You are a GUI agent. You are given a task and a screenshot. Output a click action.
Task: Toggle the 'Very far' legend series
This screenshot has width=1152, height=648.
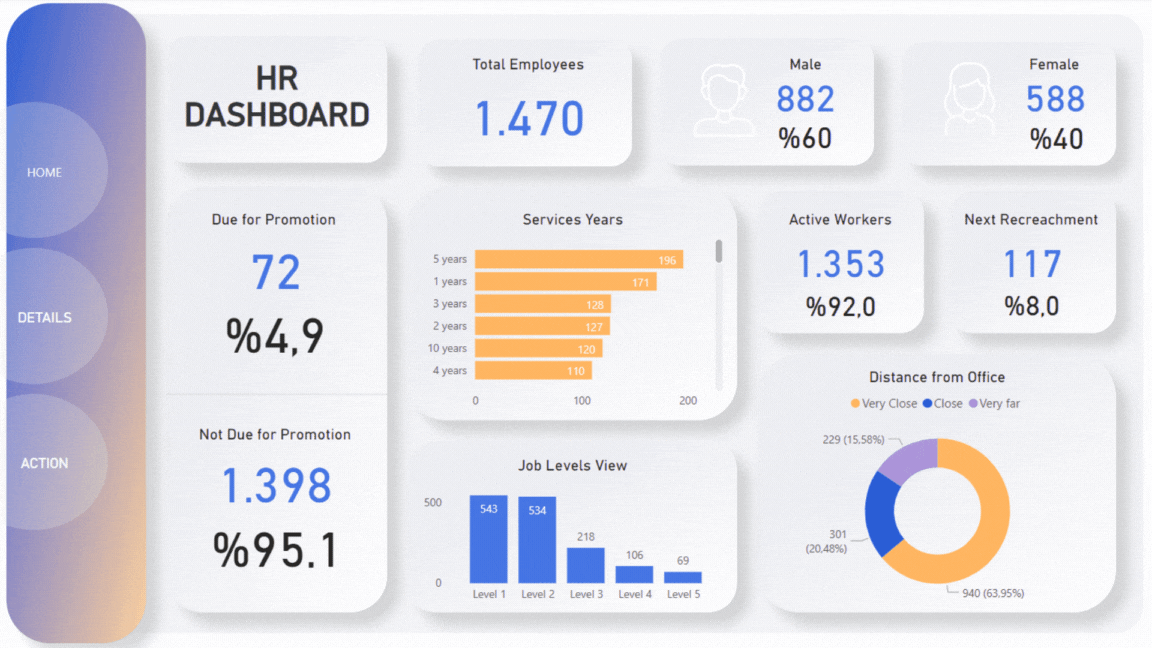pos(997,403)
